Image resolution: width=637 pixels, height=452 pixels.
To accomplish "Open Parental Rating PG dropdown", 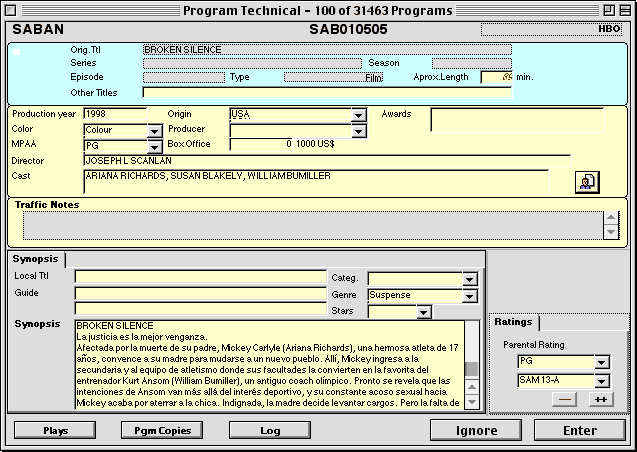I will (602, 362).
